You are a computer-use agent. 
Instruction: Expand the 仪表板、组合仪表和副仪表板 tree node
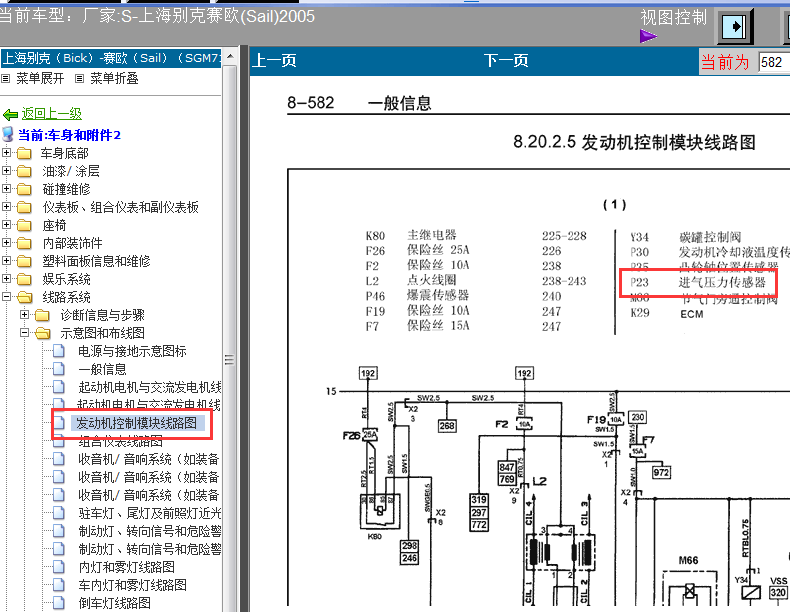[x=6, y=207]
